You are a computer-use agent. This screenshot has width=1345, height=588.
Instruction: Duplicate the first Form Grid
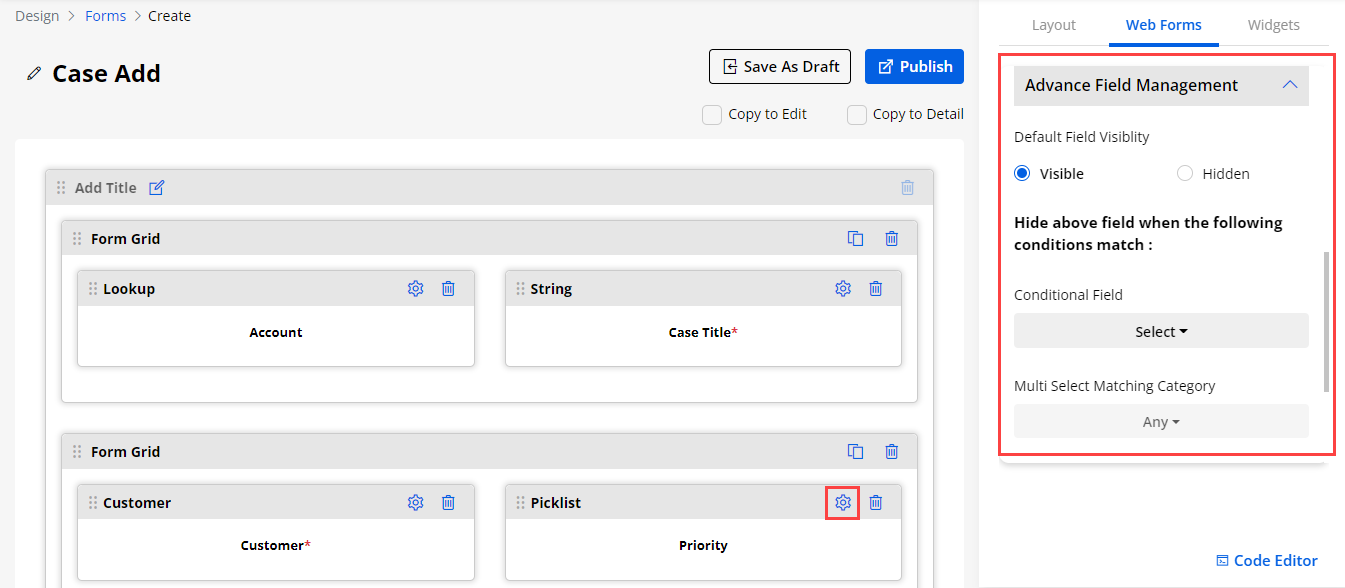point(855,239)
